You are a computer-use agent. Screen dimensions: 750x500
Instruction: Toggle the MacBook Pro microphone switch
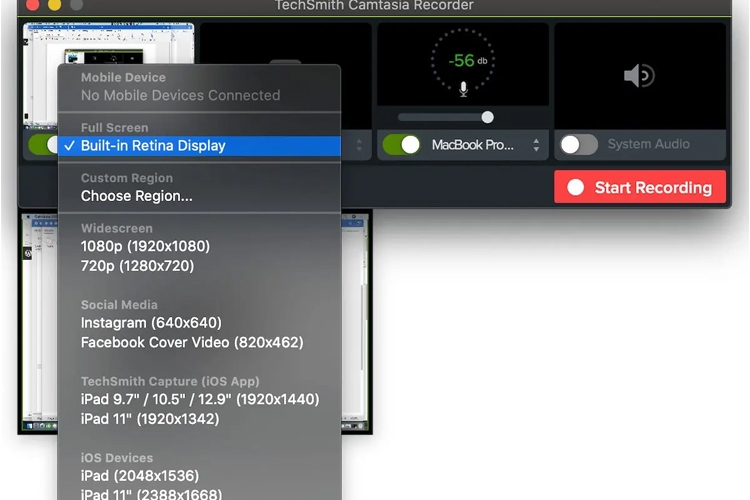point(402,144)
